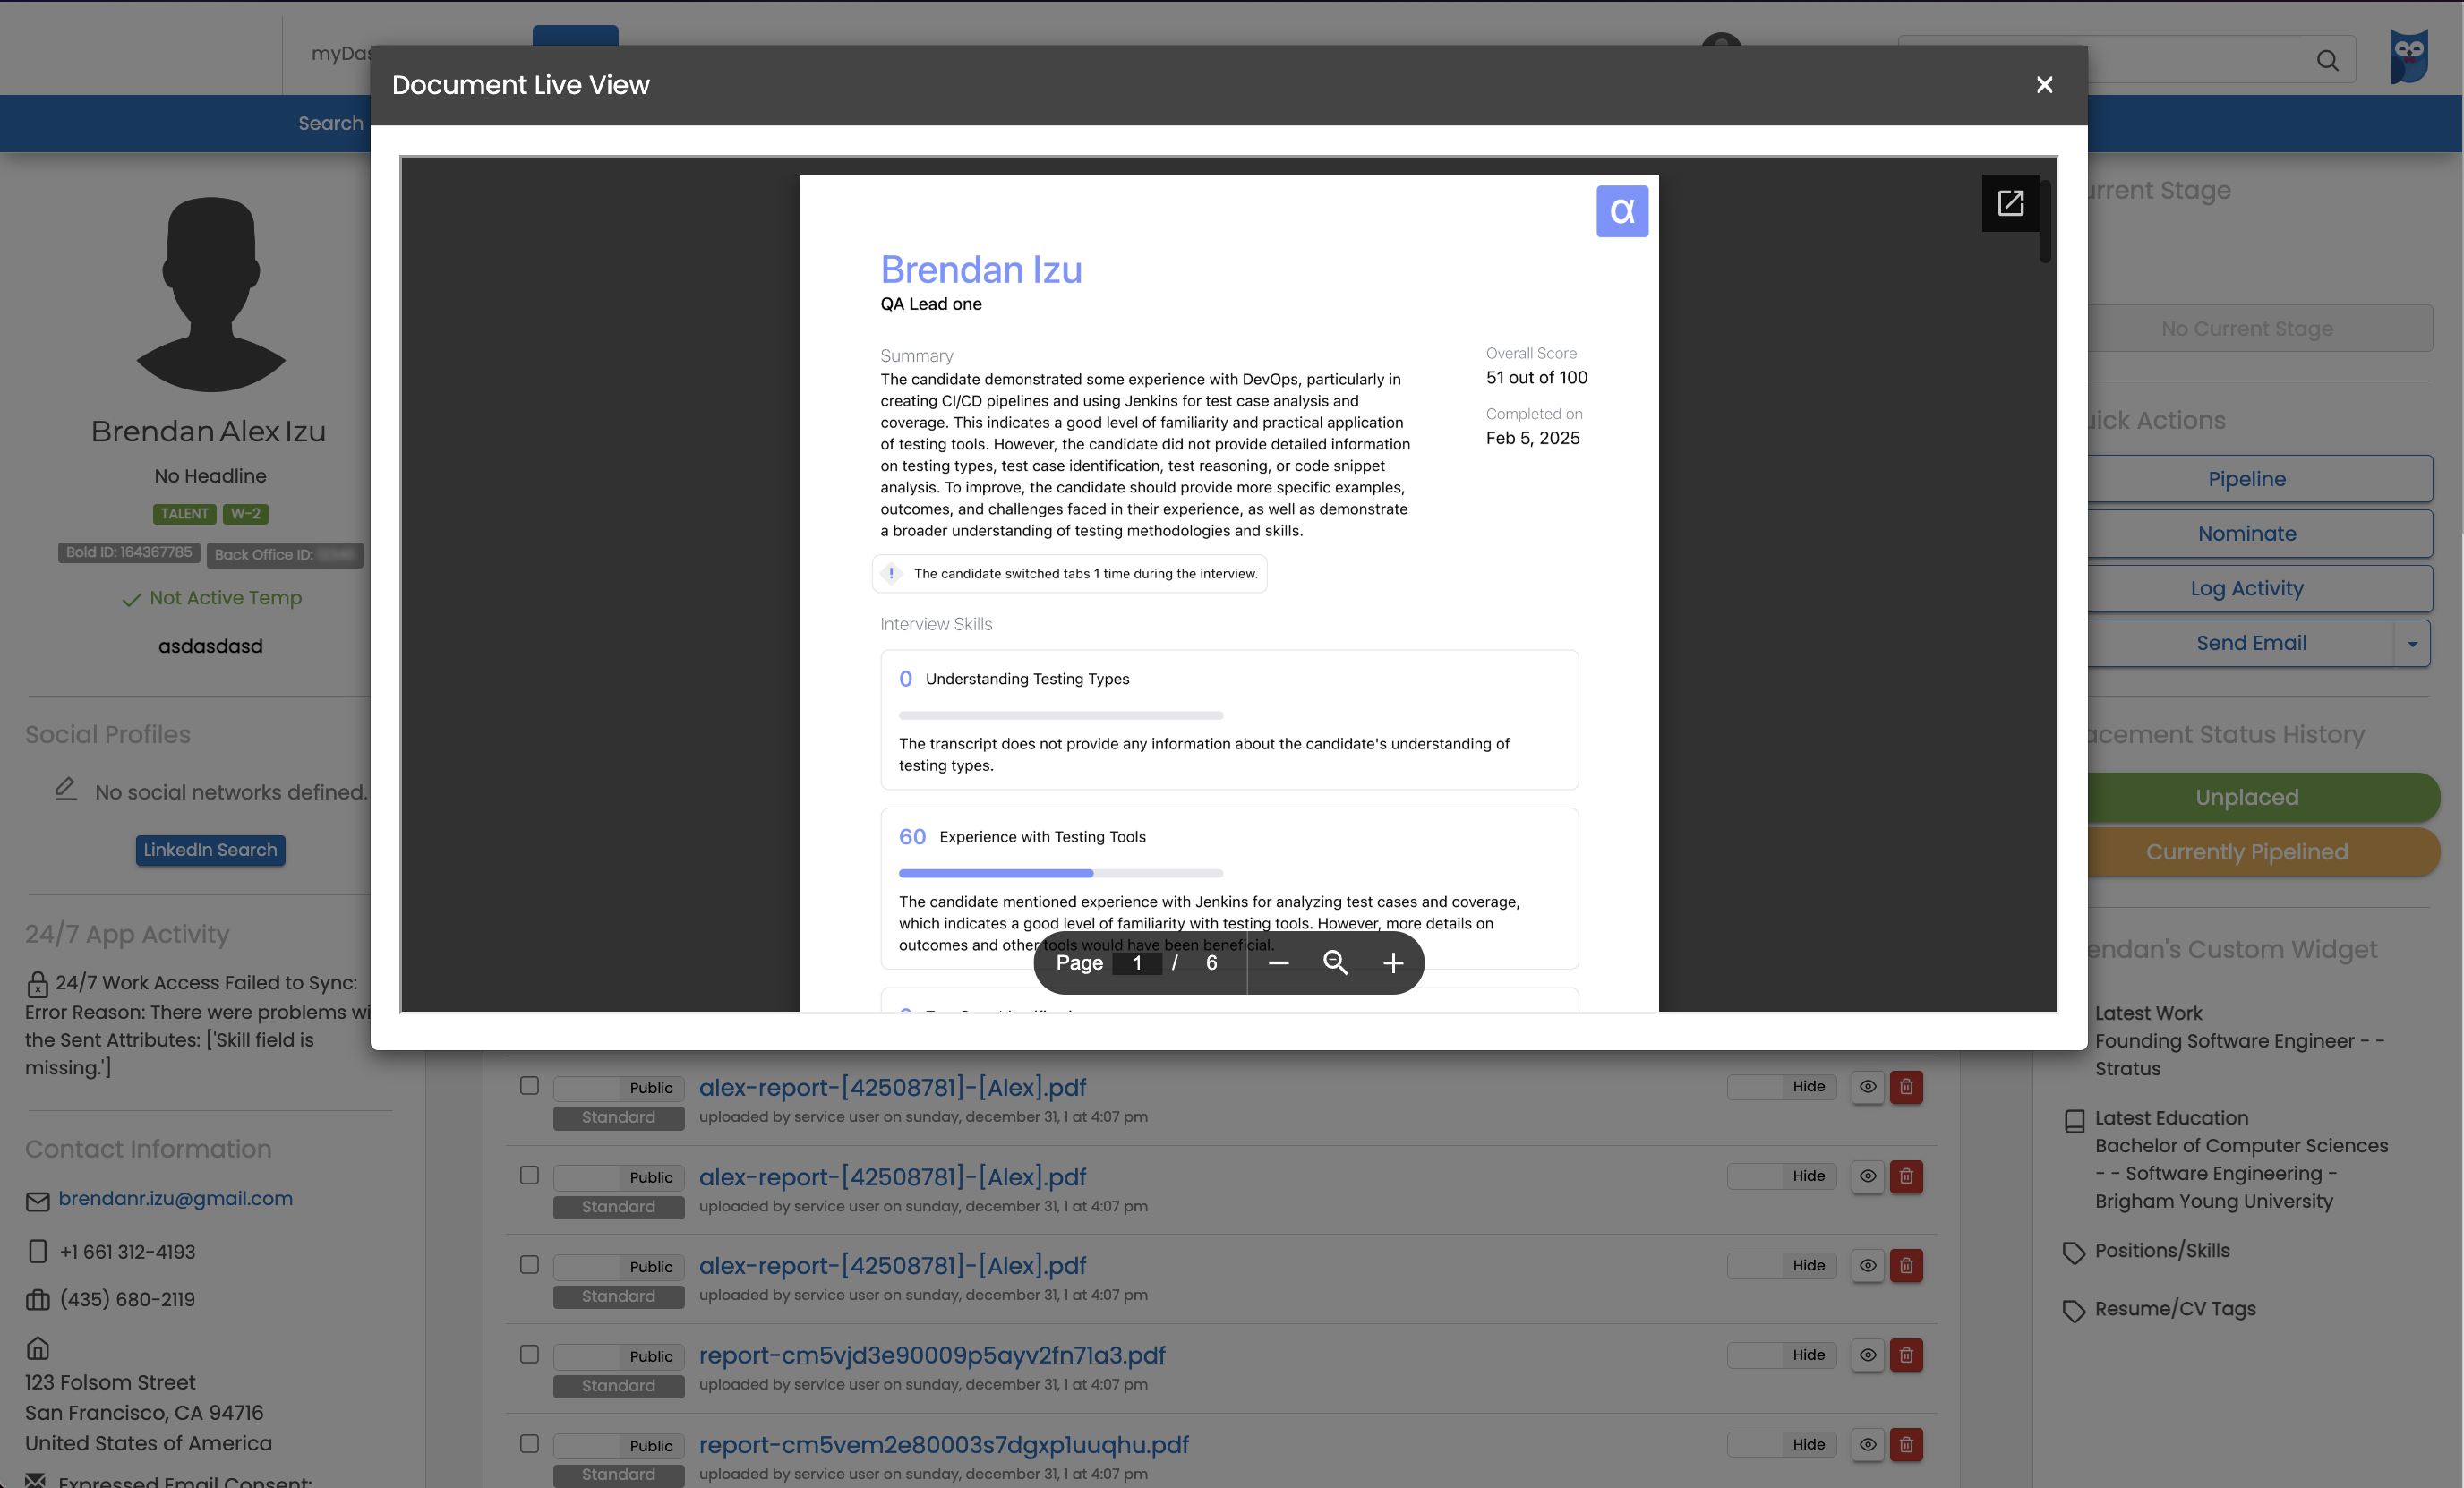Open brendanr.izu@gmail.com email link
The height and width of the screenshot is (1488, 2464).
pos(175,1198)
